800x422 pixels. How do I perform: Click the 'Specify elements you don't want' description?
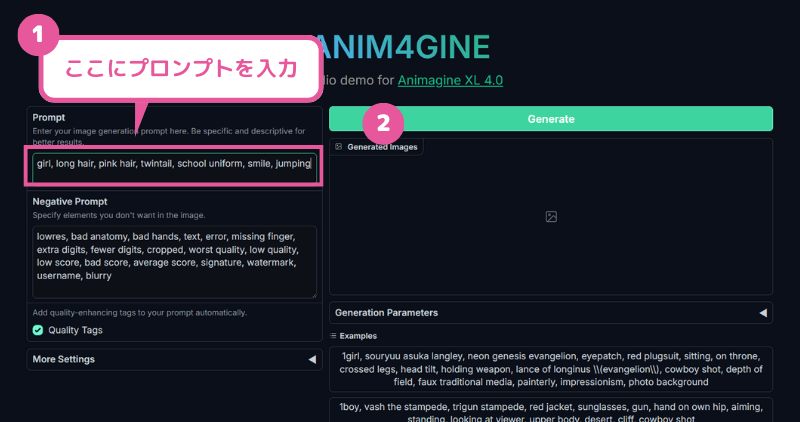[x=119, y=215]
